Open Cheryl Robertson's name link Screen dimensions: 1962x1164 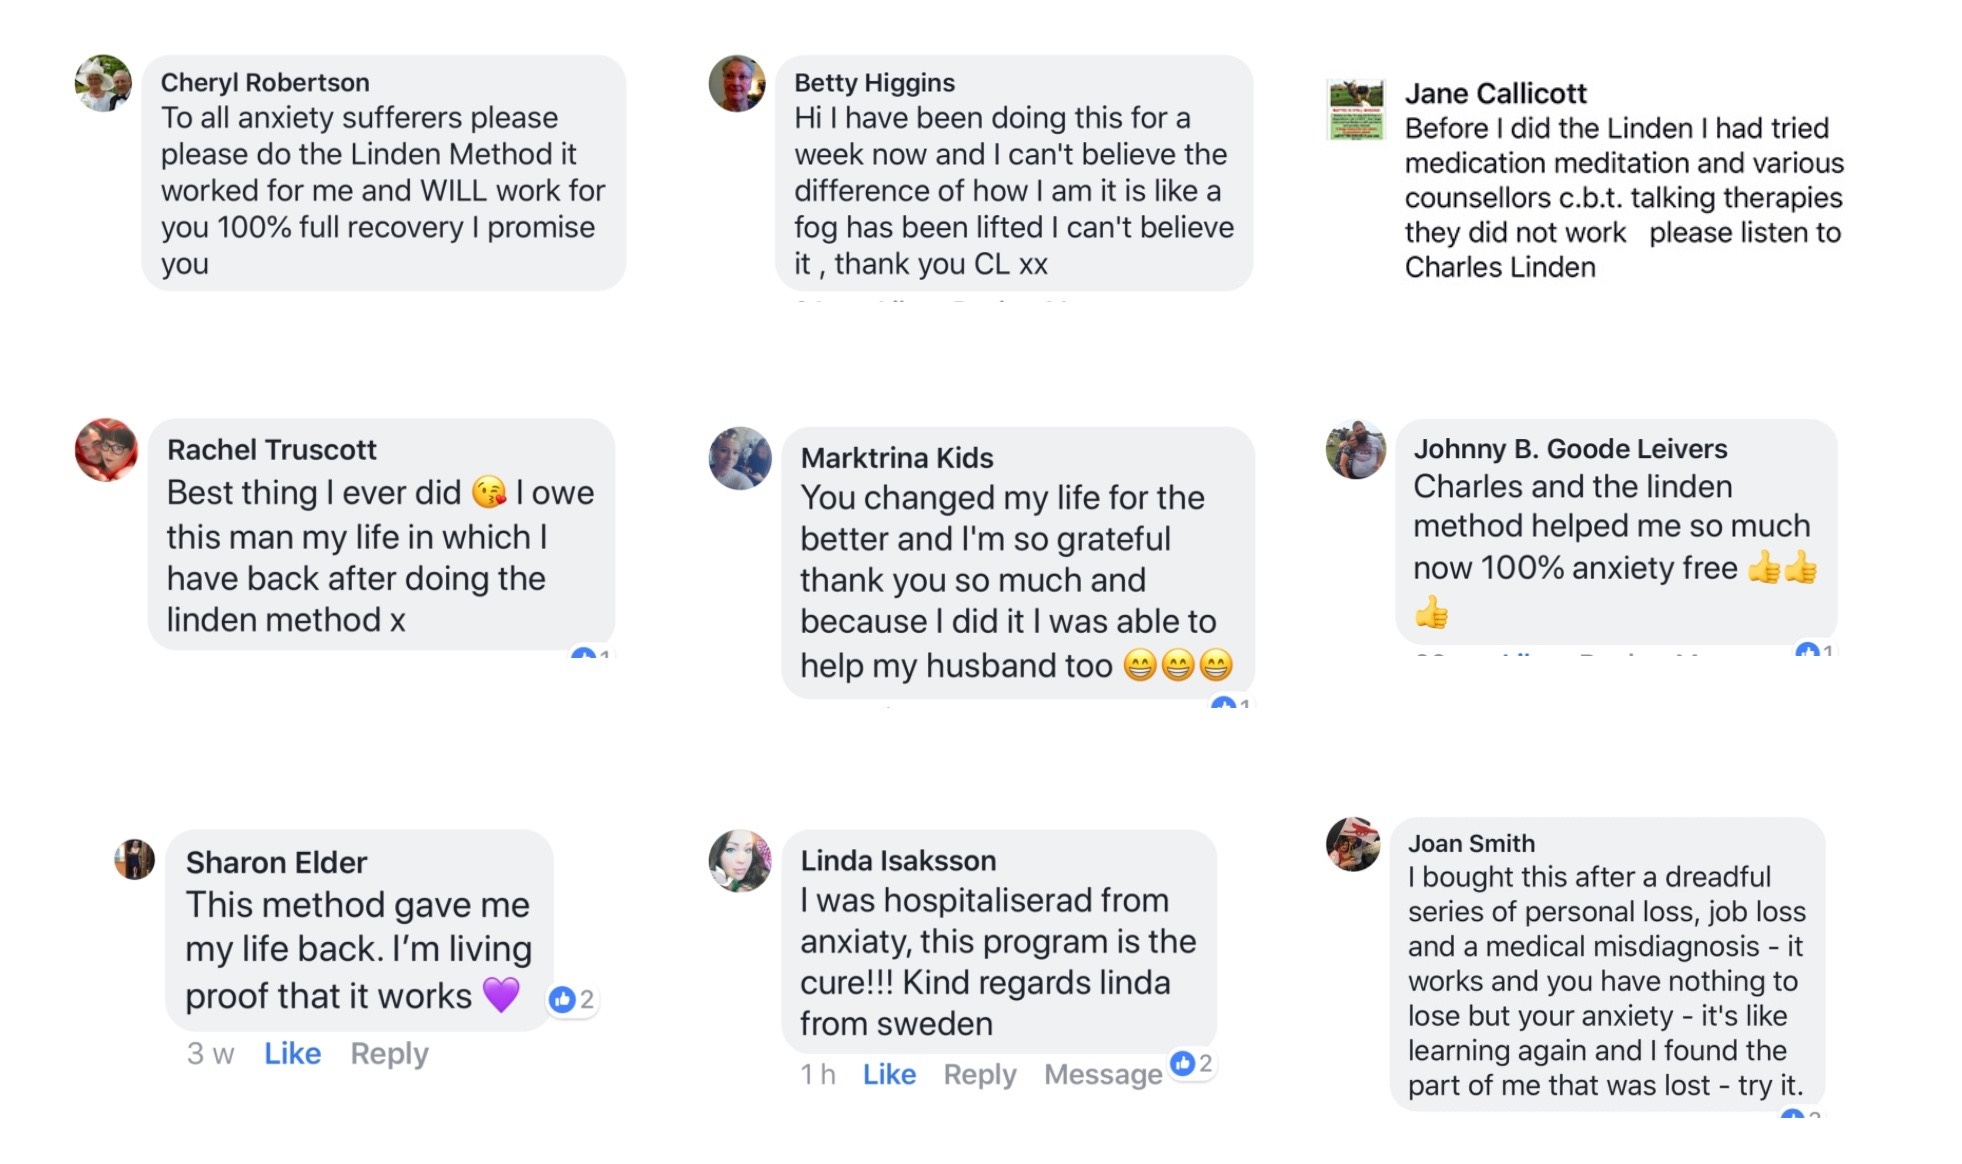pyautogui.click(x=265, y=83)
